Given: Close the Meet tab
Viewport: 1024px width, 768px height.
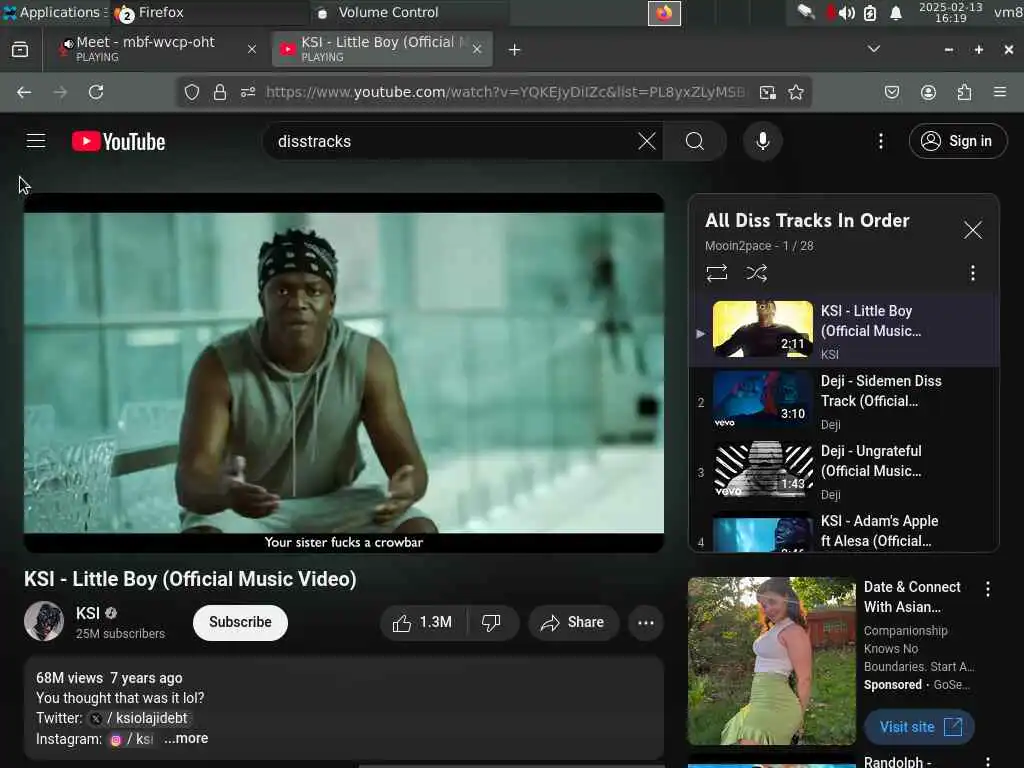Looking at the screenshot, I should 251,49.
